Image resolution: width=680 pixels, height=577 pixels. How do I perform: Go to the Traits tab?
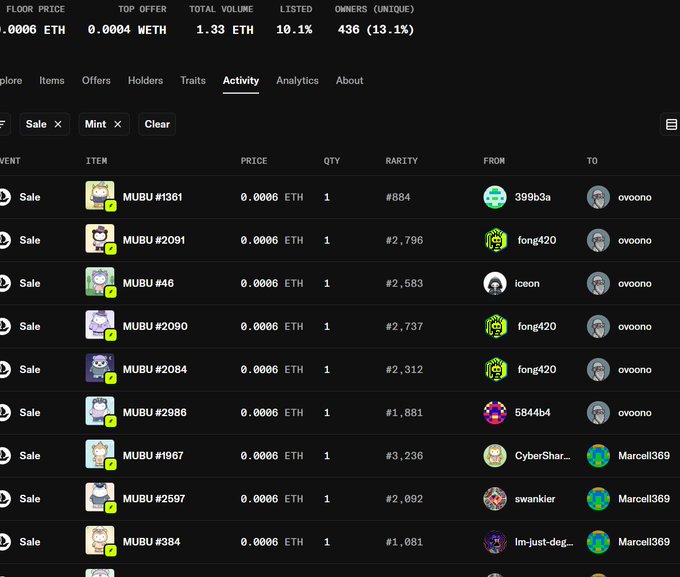(x=193, y=81)
